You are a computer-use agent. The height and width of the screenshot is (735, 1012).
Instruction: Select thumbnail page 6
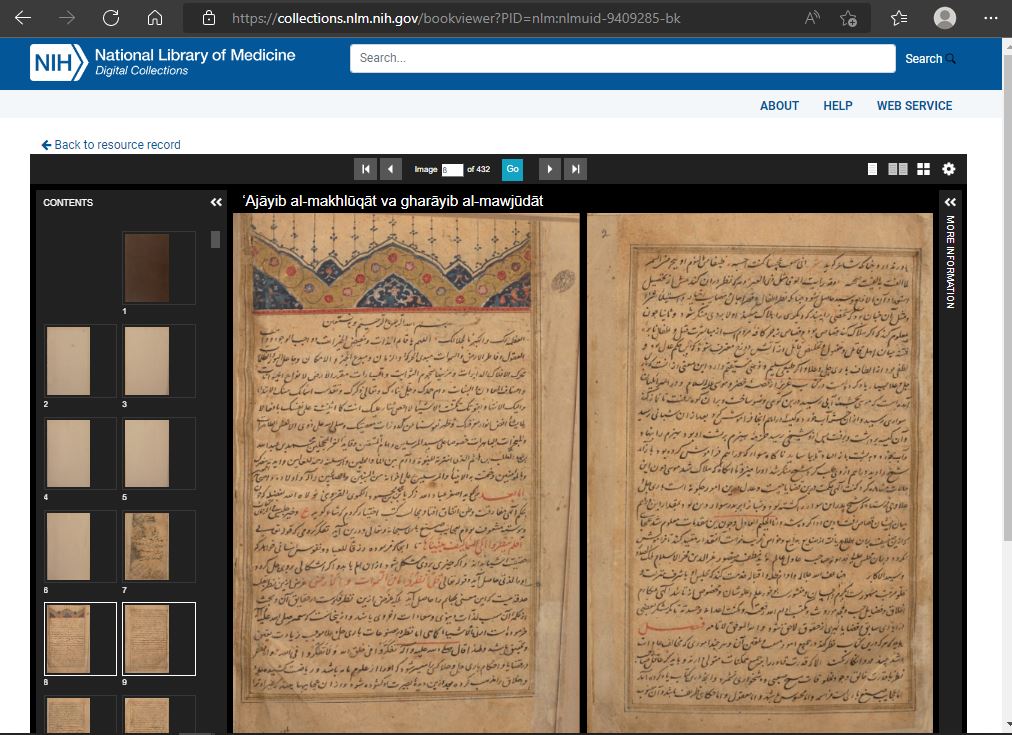point(80,547)
